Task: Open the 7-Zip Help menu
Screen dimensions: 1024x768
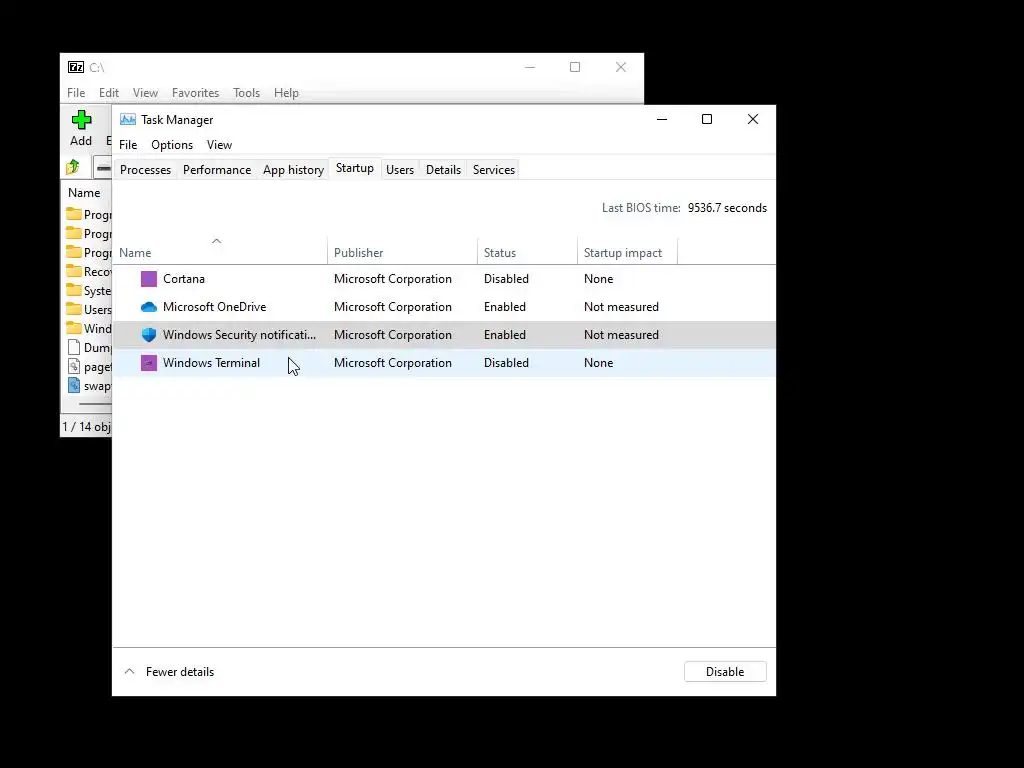Action: tap(286, 93)
